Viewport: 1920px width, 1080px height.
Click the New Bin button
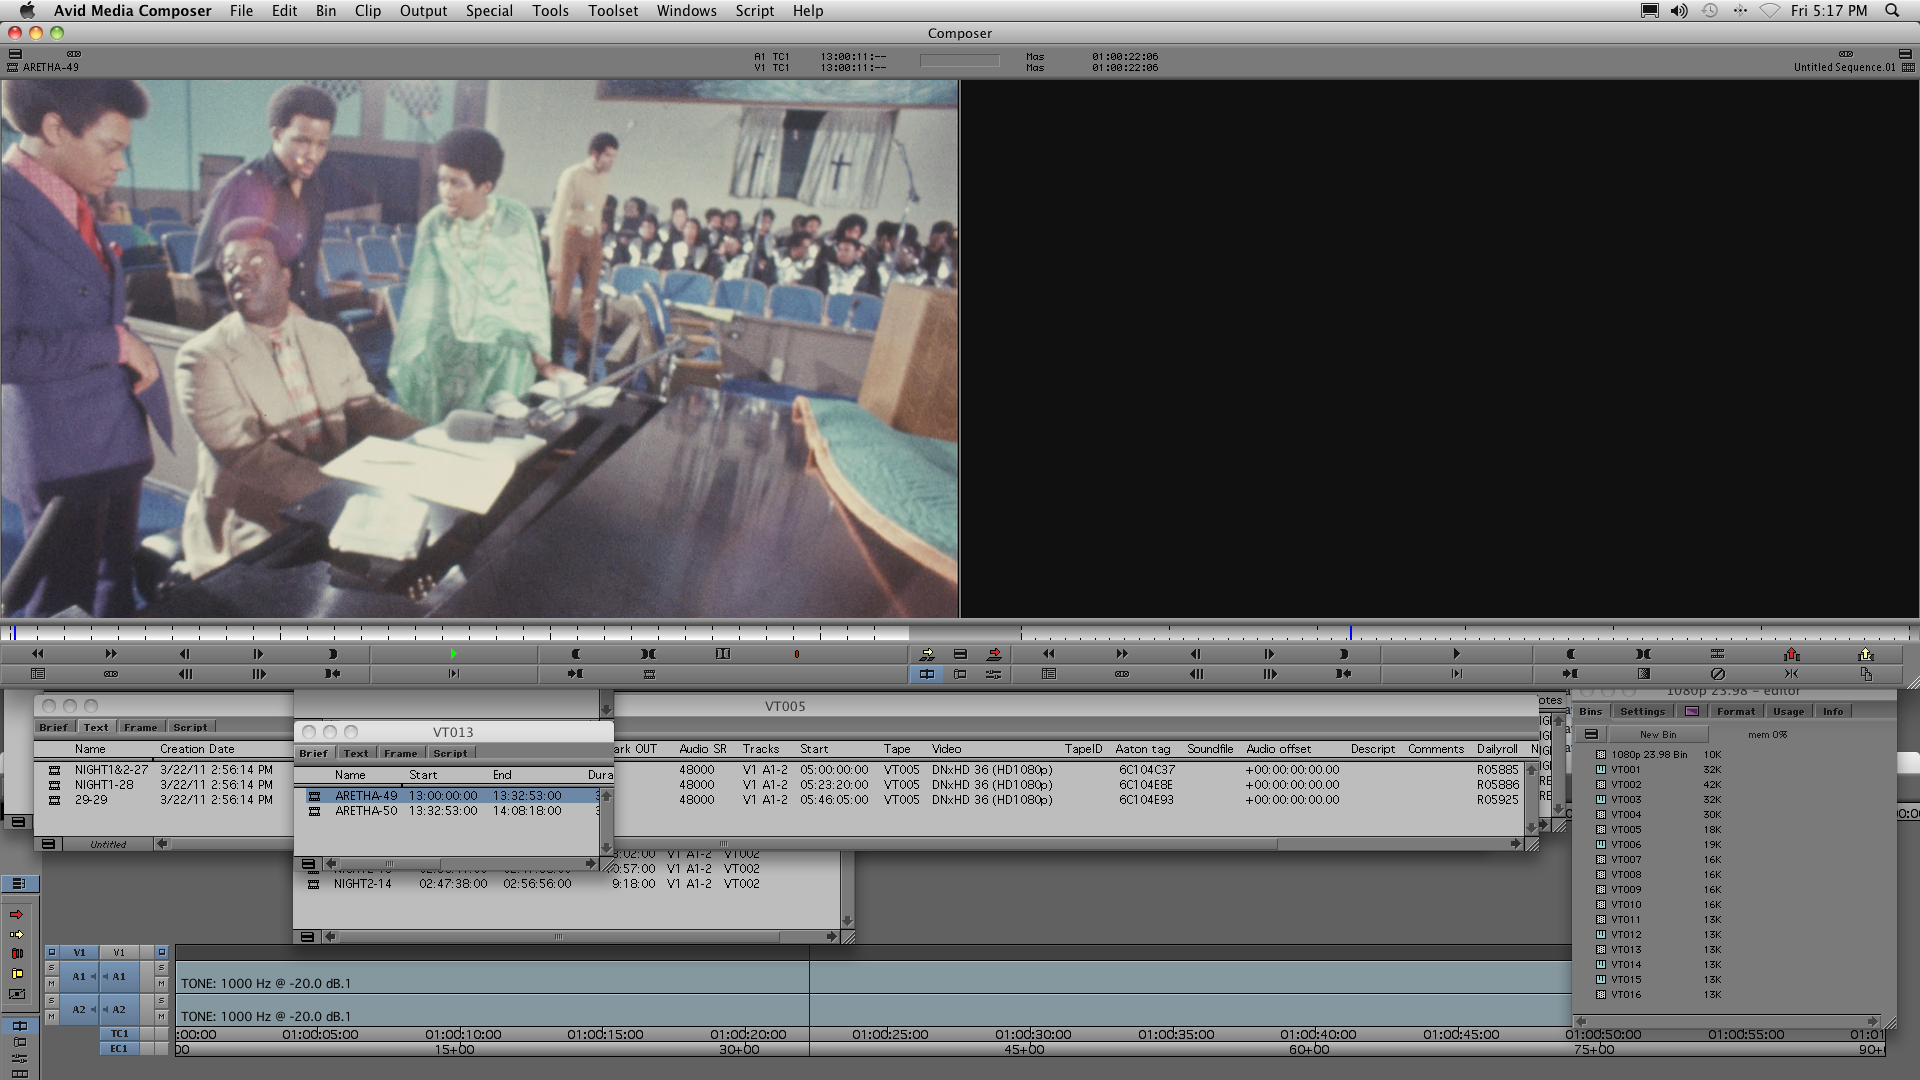pos(1657,735)
